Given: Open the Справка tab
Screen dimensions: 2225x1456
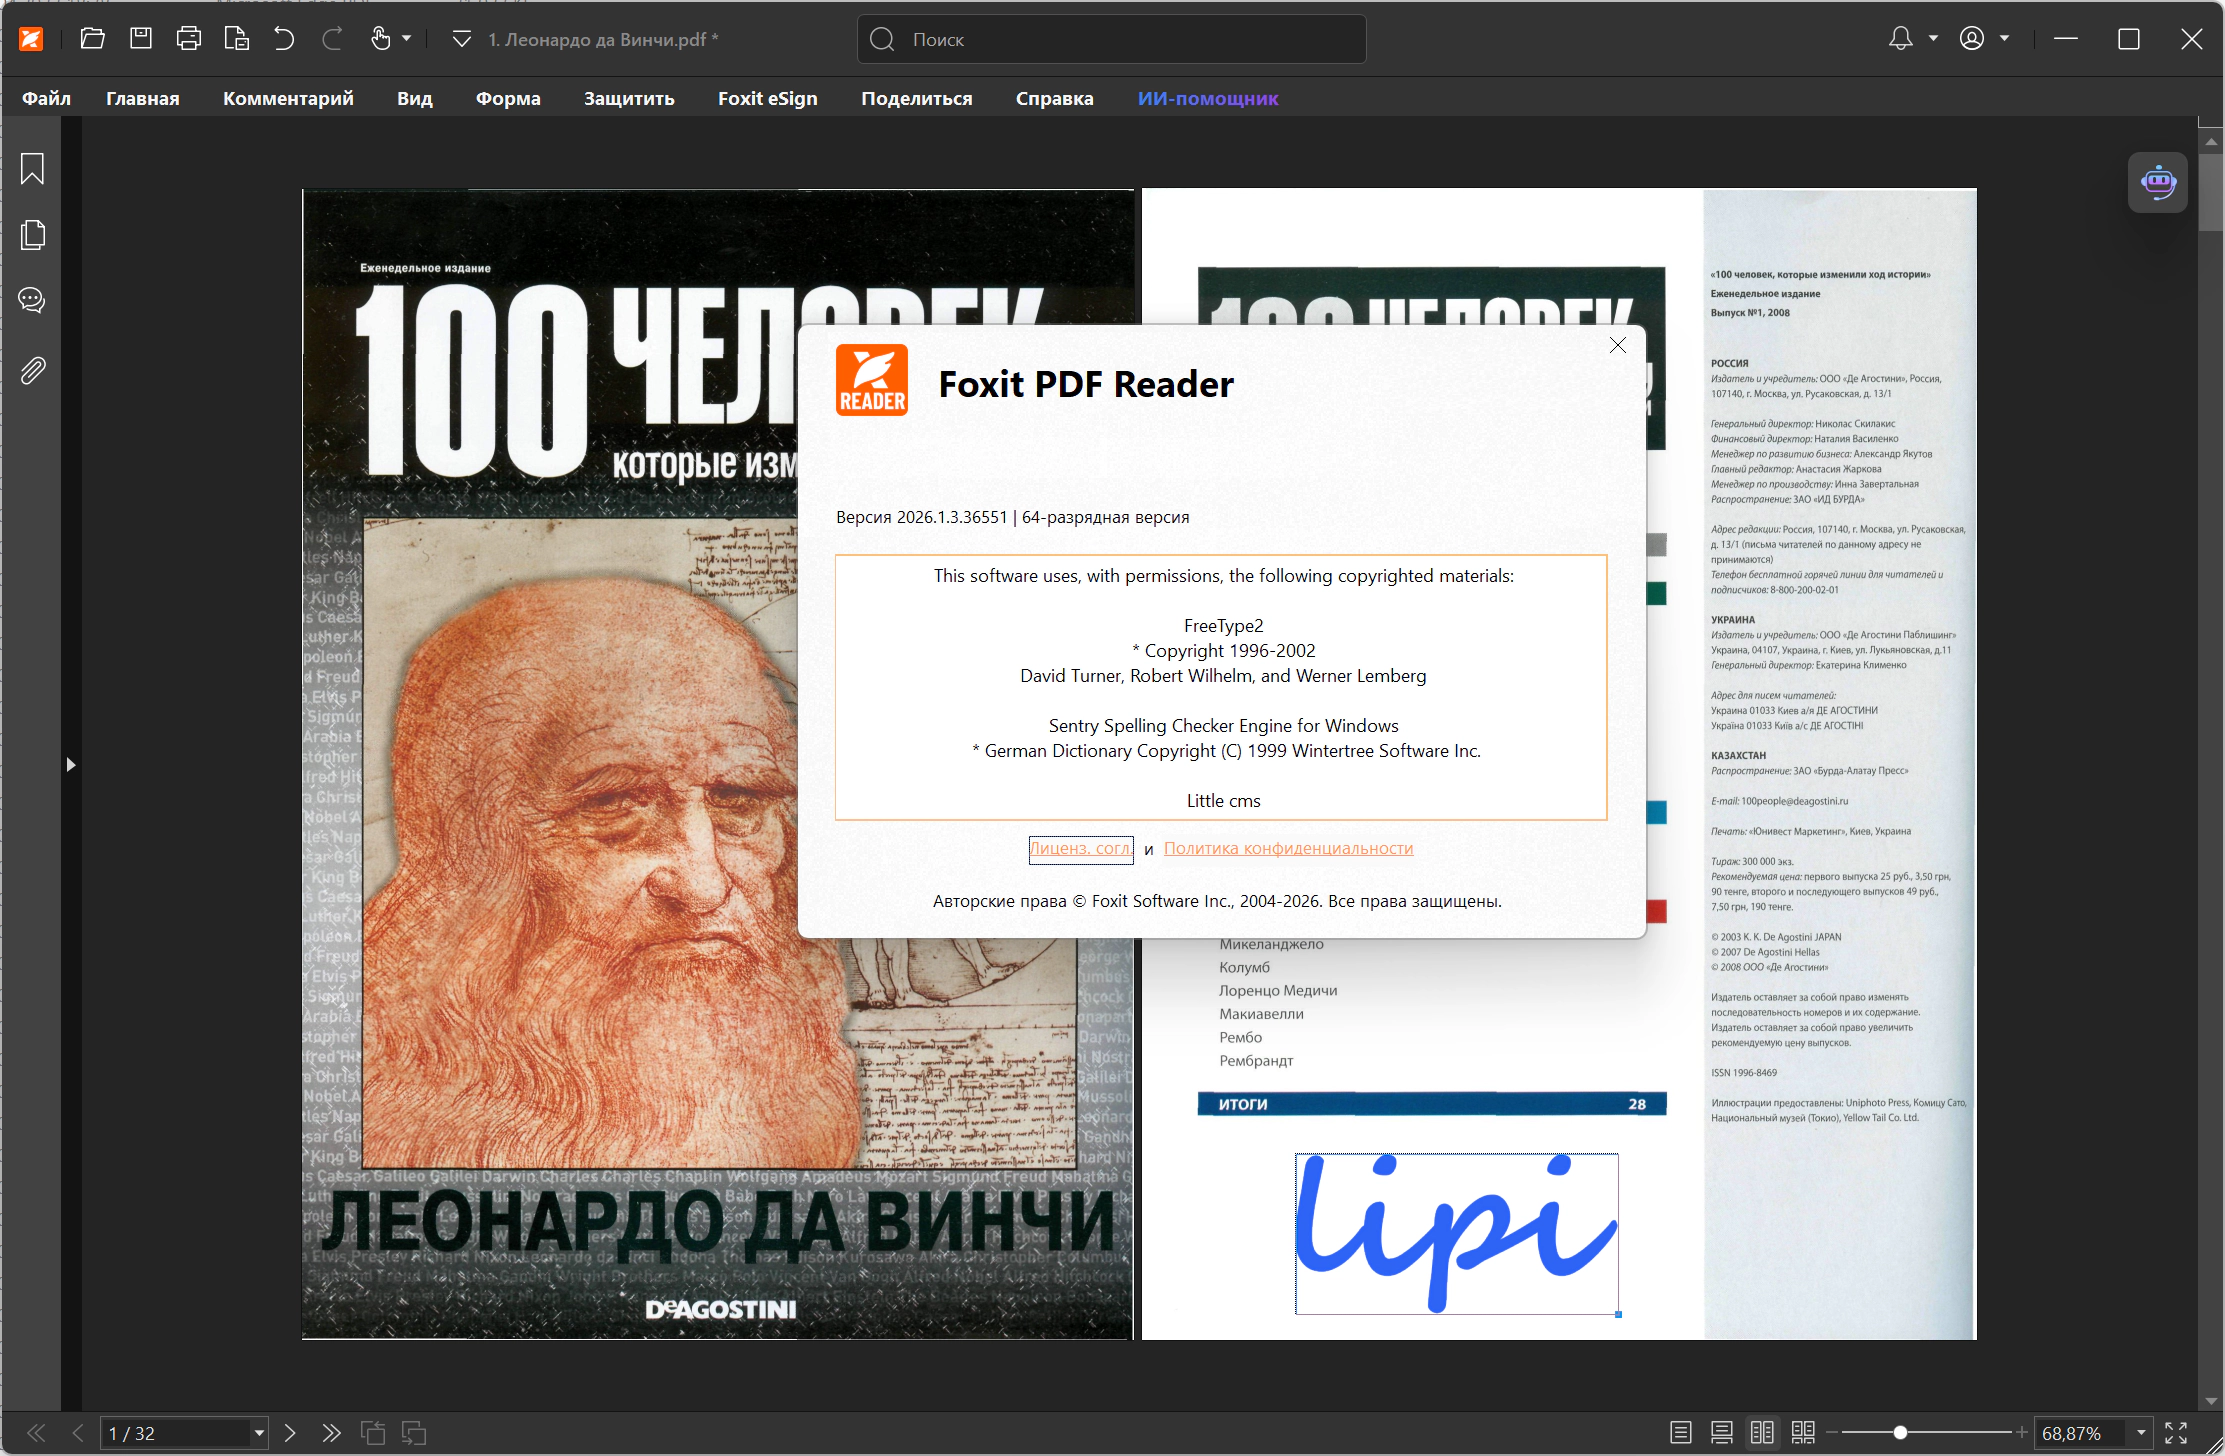Looking at the screenshot, I should click(x=1055, y=98).
